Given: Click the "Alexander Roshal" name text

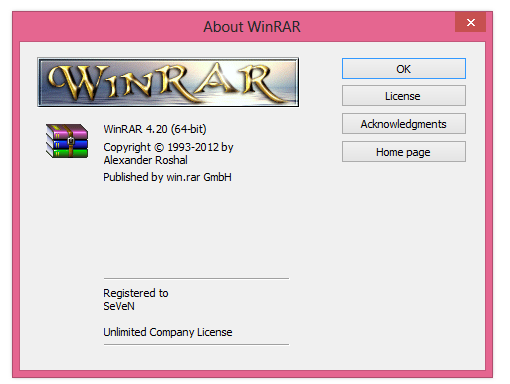Looking at the screenshot, I should coord(145,160).
